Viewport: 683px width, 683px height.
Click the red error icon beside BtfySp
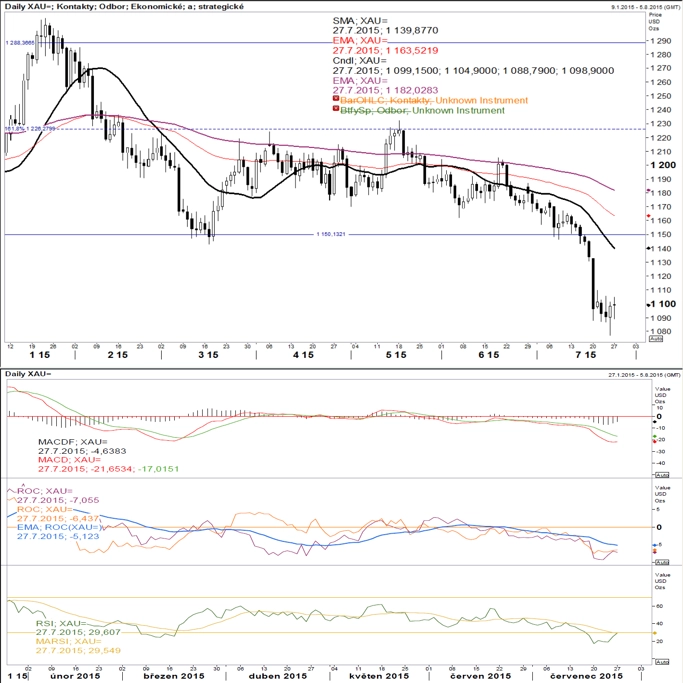[336, 109]
